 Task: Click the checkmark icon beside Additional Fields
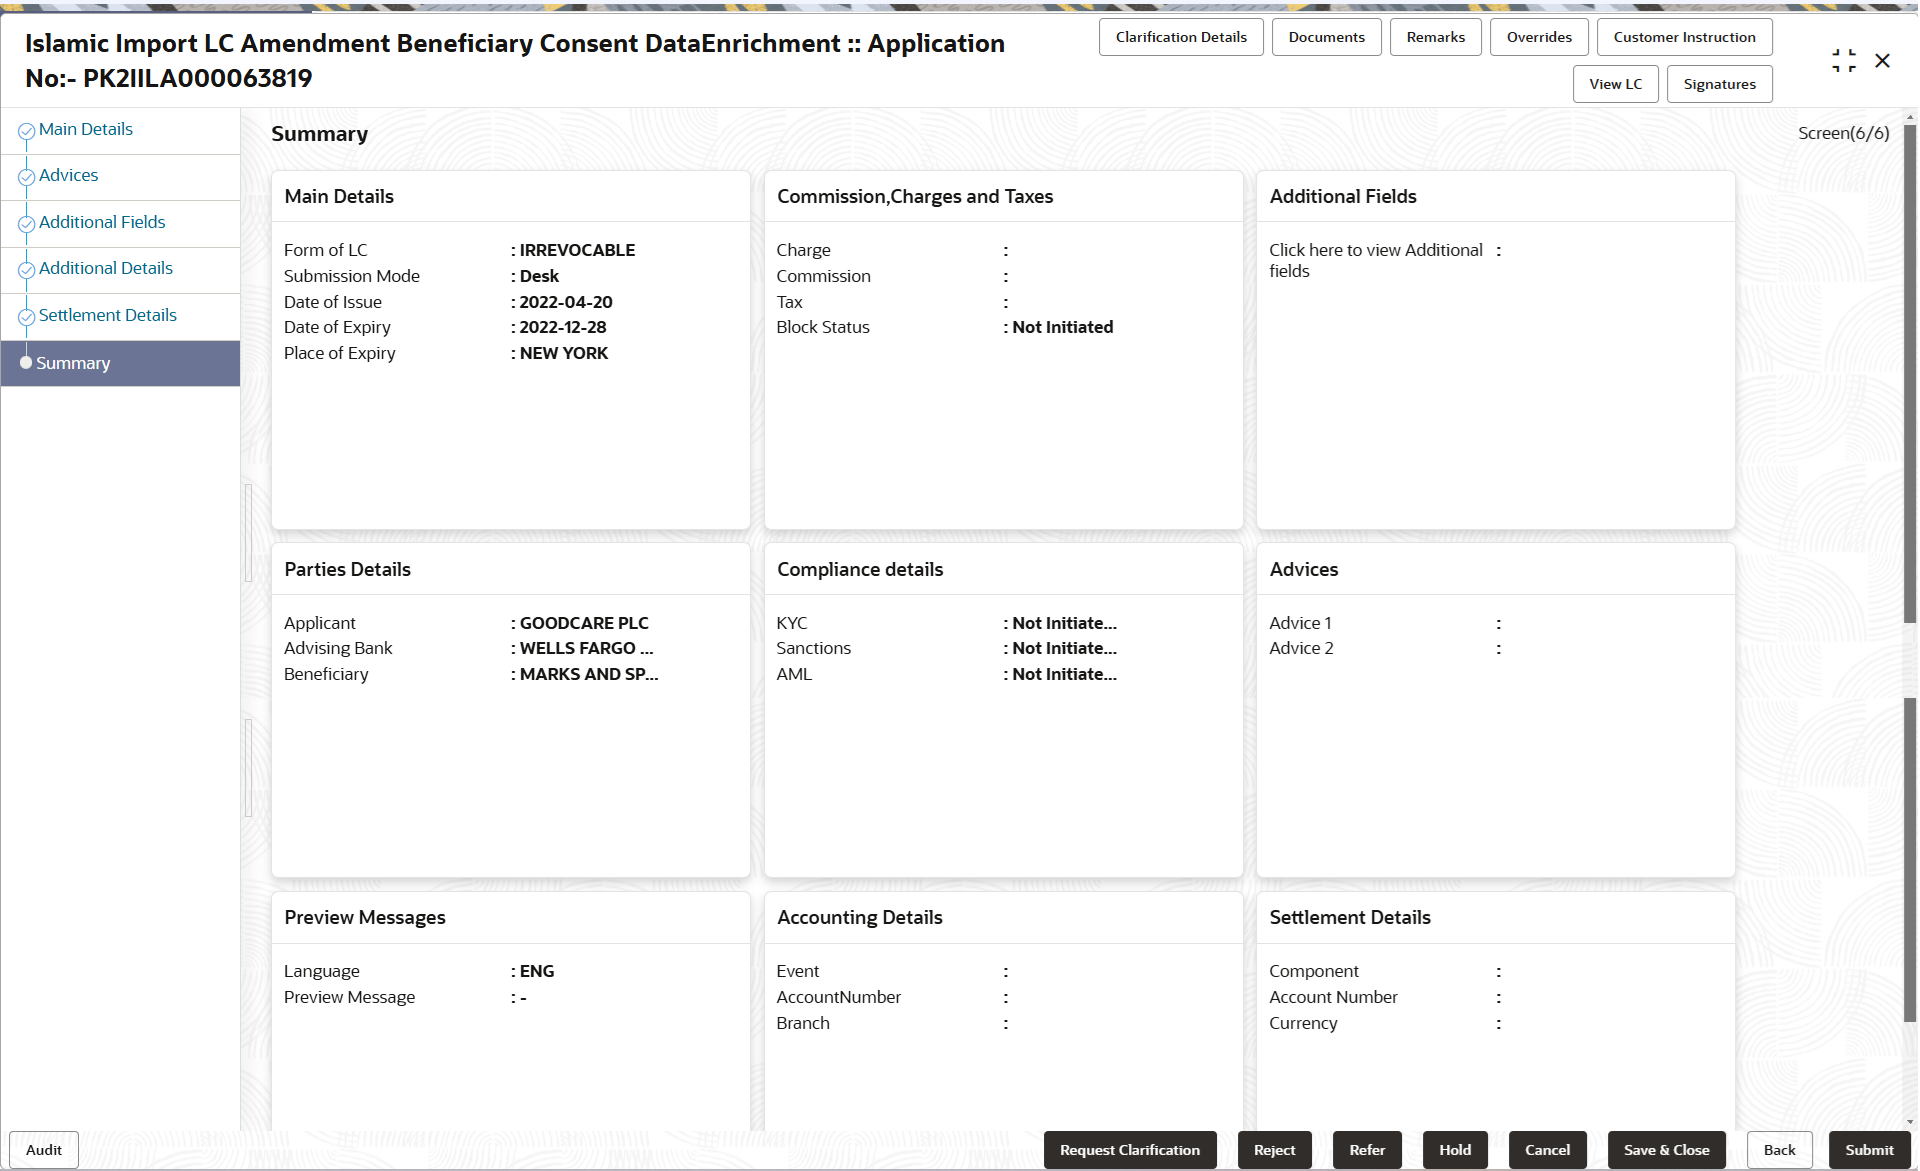pos(27,224)
